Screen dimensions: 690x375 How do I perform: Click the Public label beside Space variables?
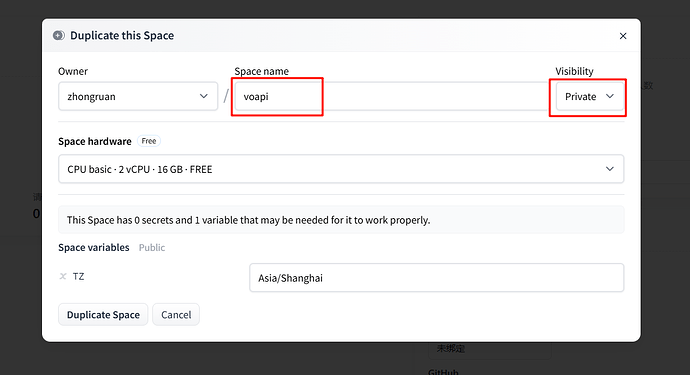coord(152,248)
